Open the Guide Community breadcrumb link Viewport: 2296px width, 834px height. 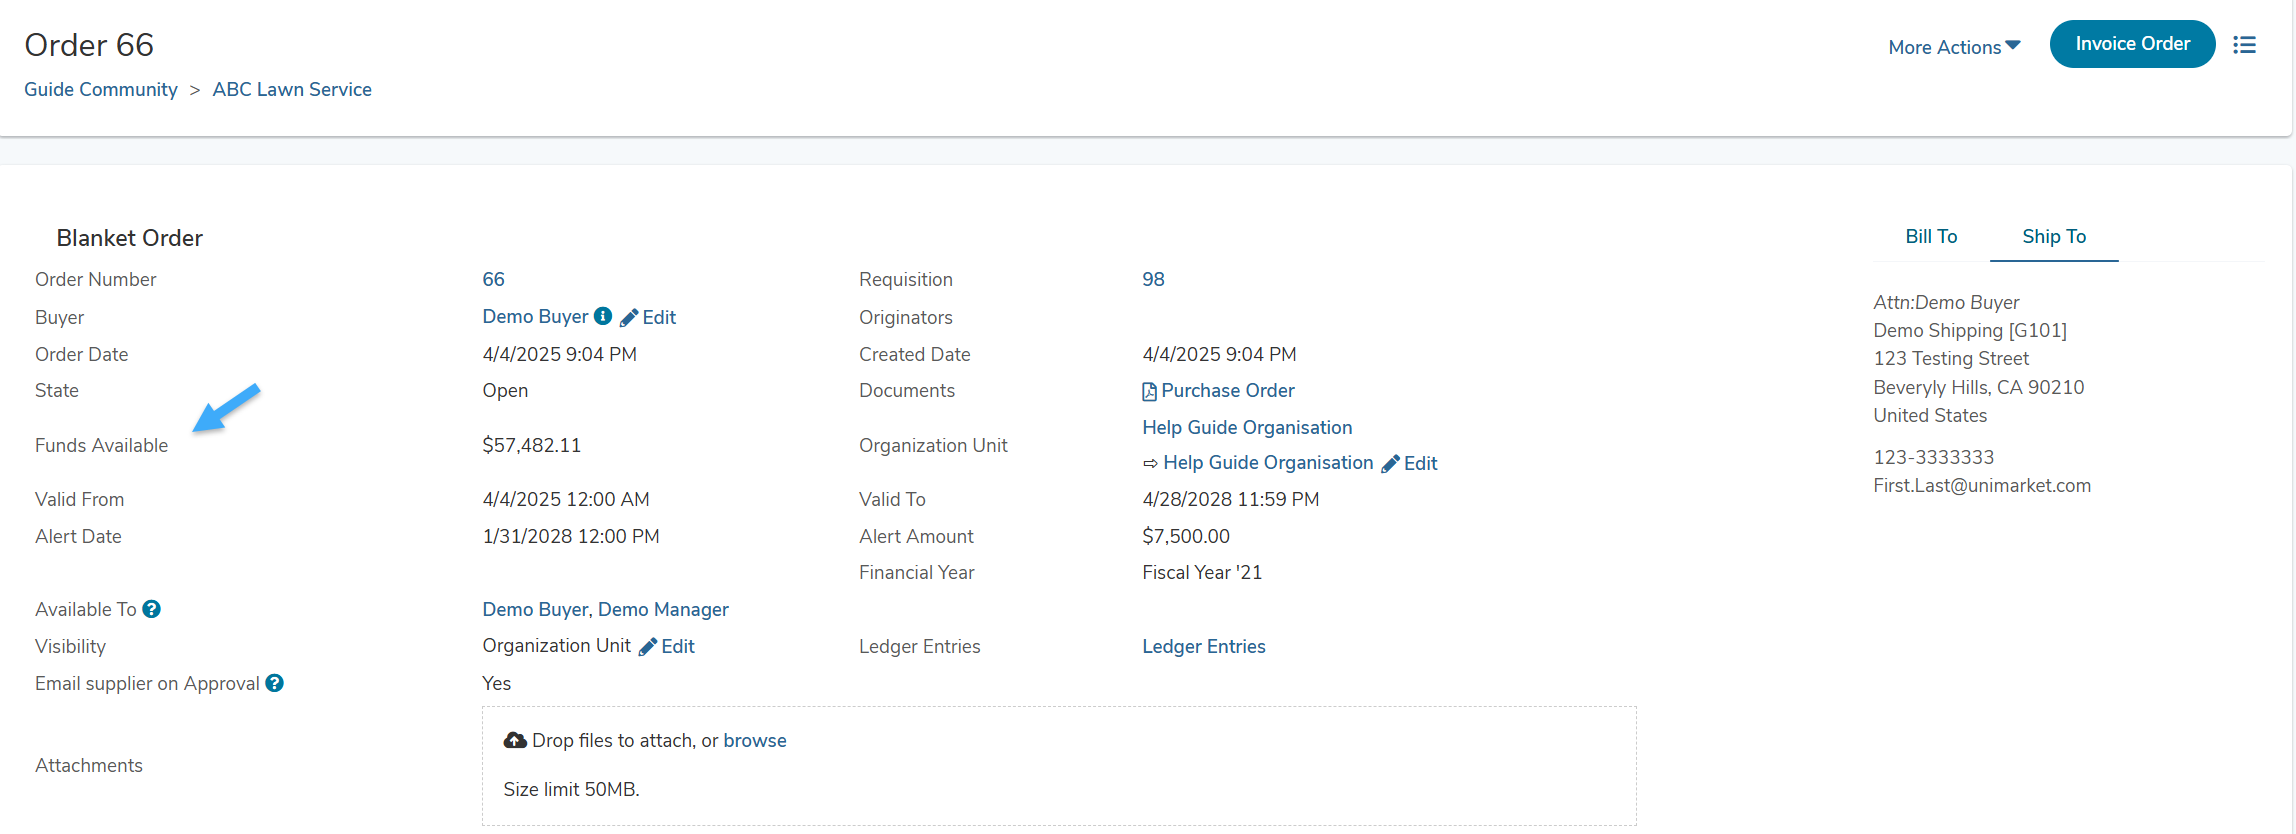[101, 89]
